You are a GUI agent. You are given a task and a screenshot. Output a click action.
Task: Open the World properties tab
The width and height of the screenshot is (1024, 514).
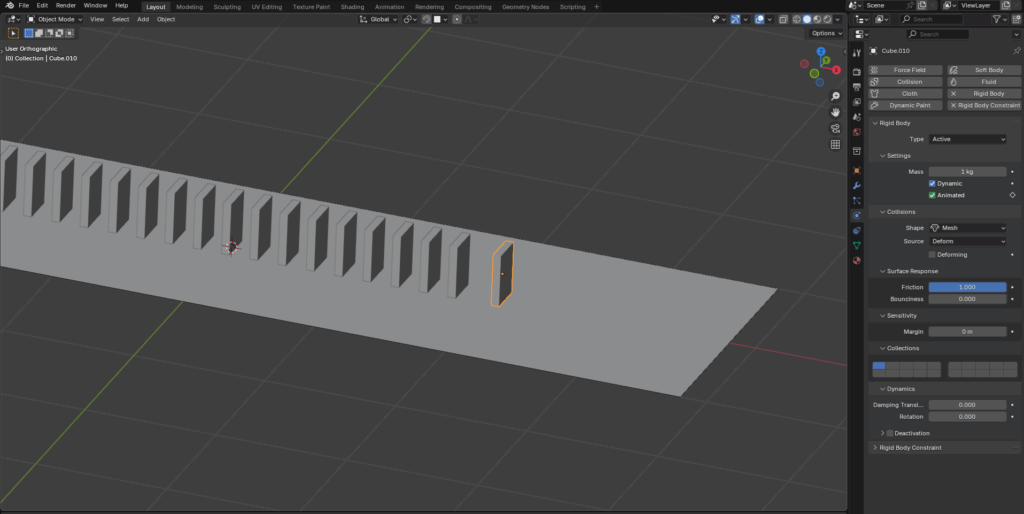tap(857, 132)
